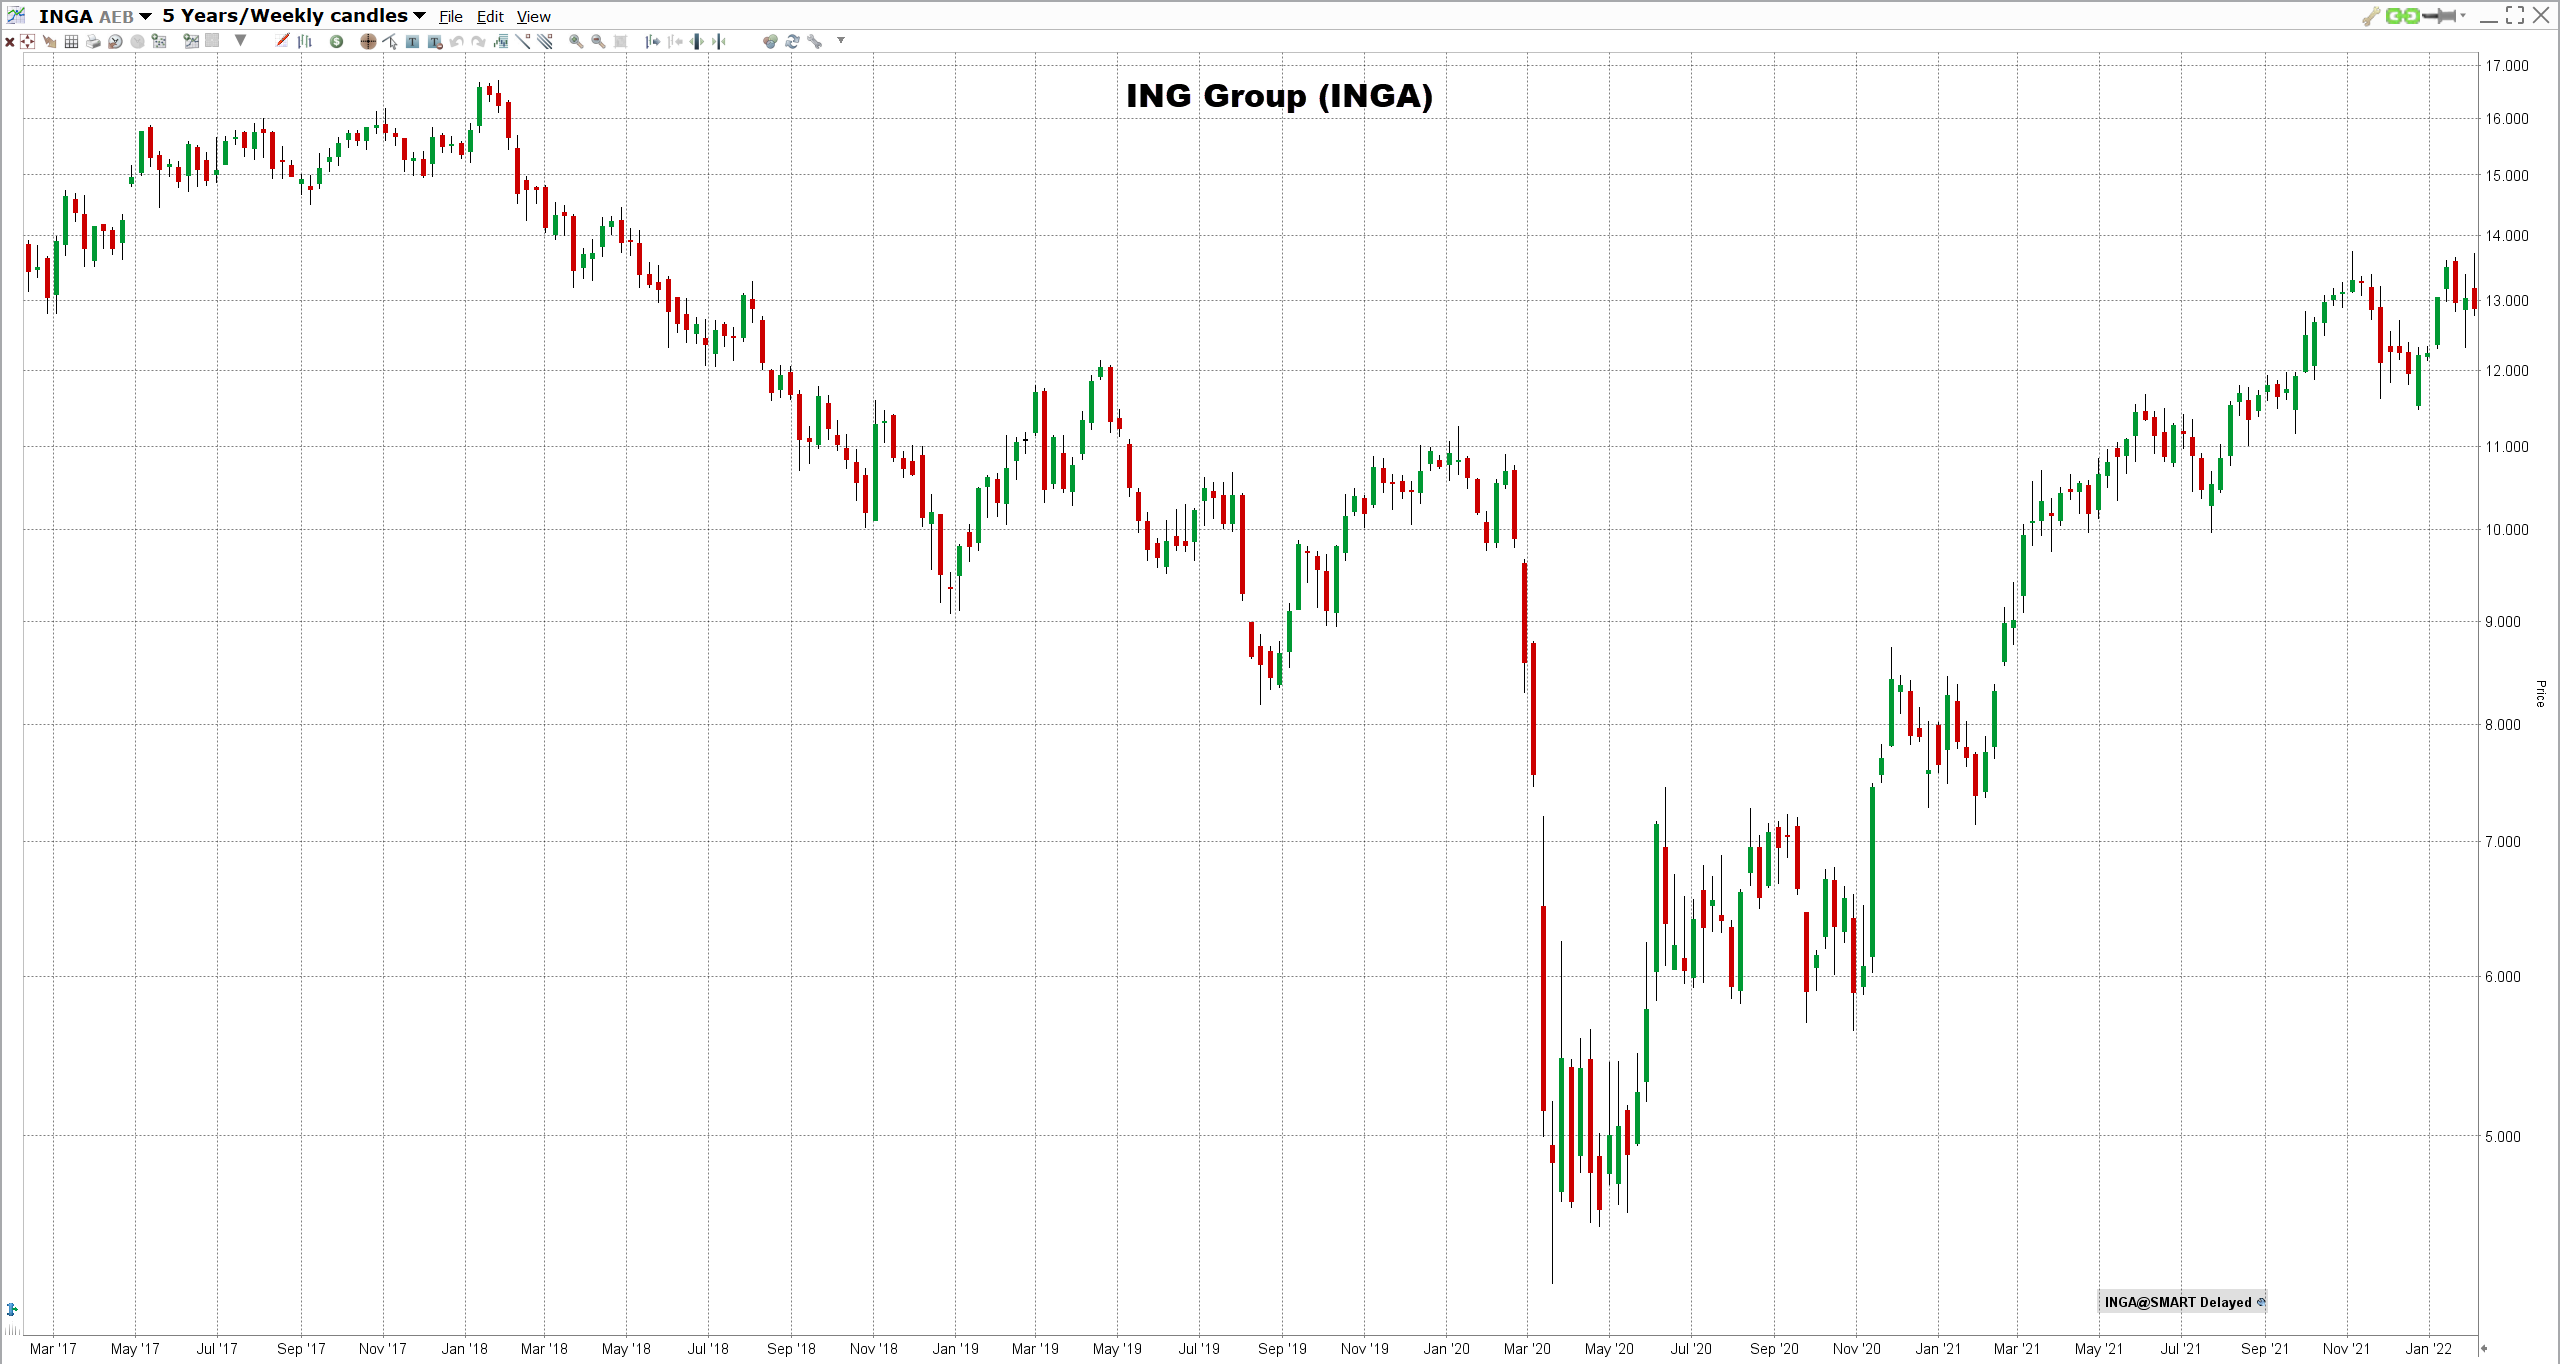The image size is (2560, 1364).
Task: Click the INGA@SMART Delayed data label
Action: [2182, 1302]
